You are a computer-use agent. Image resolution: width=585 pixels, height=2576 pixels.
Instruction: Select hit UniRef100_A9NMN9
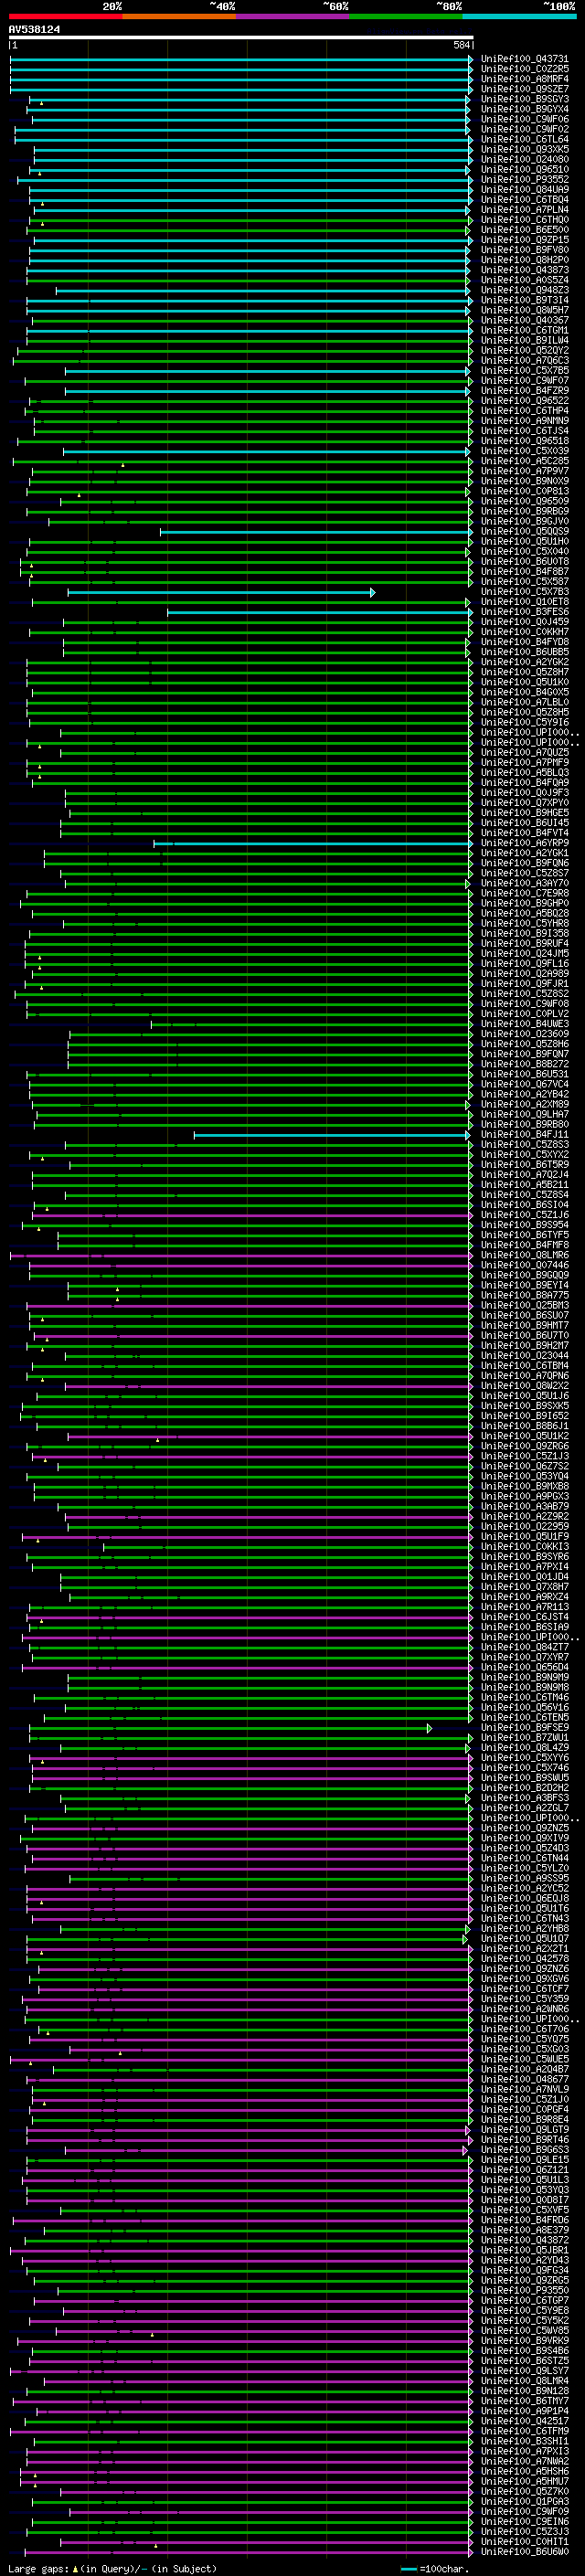click(x=524, y=421)
